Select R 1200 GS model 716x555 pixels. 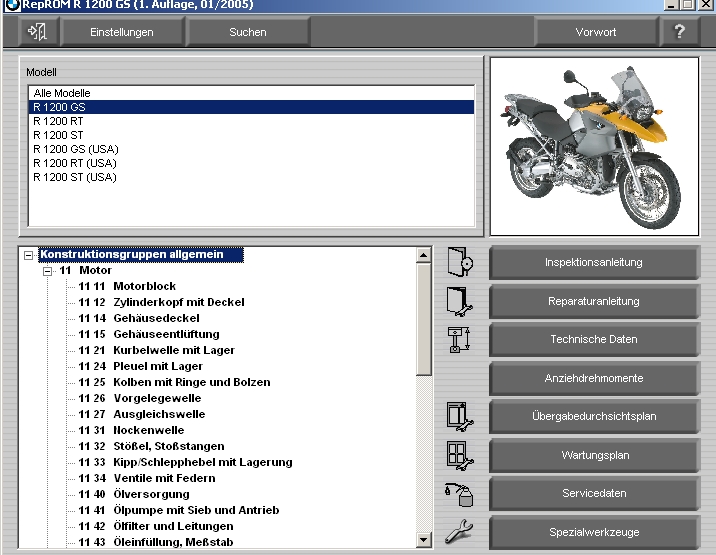[251, 107]
